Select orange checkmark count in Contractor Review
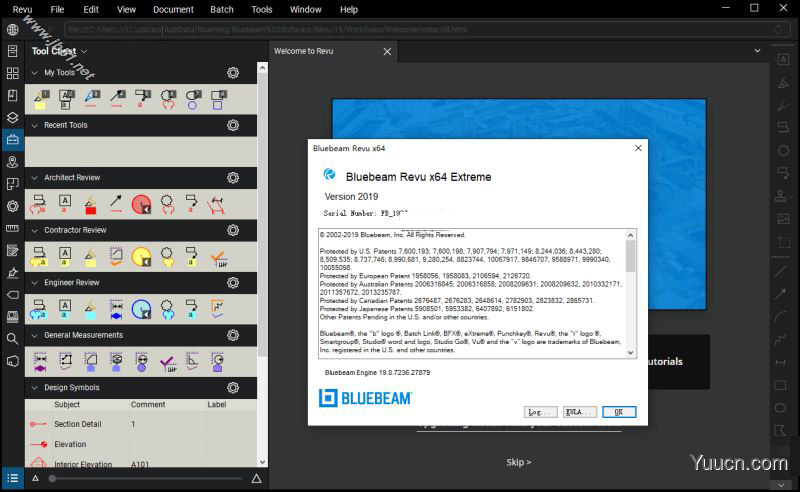The height and width of the screenshot is (492, 800). [x=218, y=259]
